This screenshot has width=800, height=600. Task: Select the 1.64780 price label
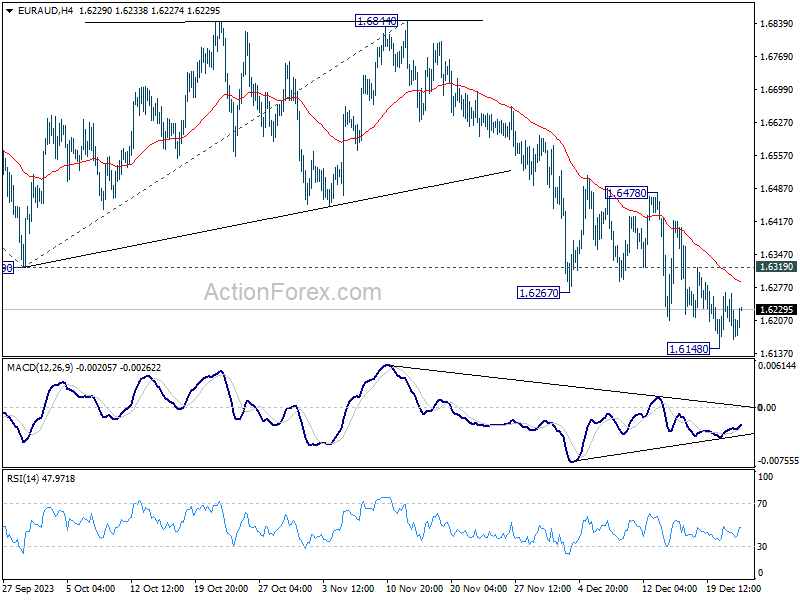(x=627, y=193)
